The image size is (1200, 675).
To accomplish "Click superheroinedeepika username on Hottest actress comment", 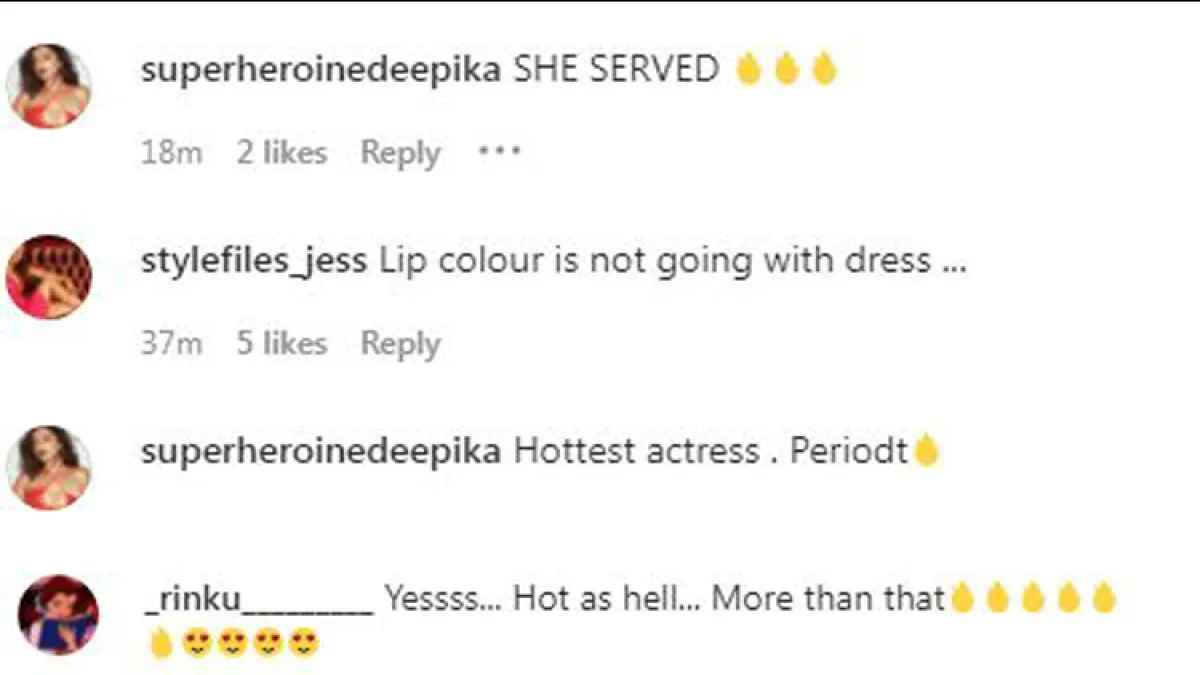I will pyautogui.click(x=320, y=451).
